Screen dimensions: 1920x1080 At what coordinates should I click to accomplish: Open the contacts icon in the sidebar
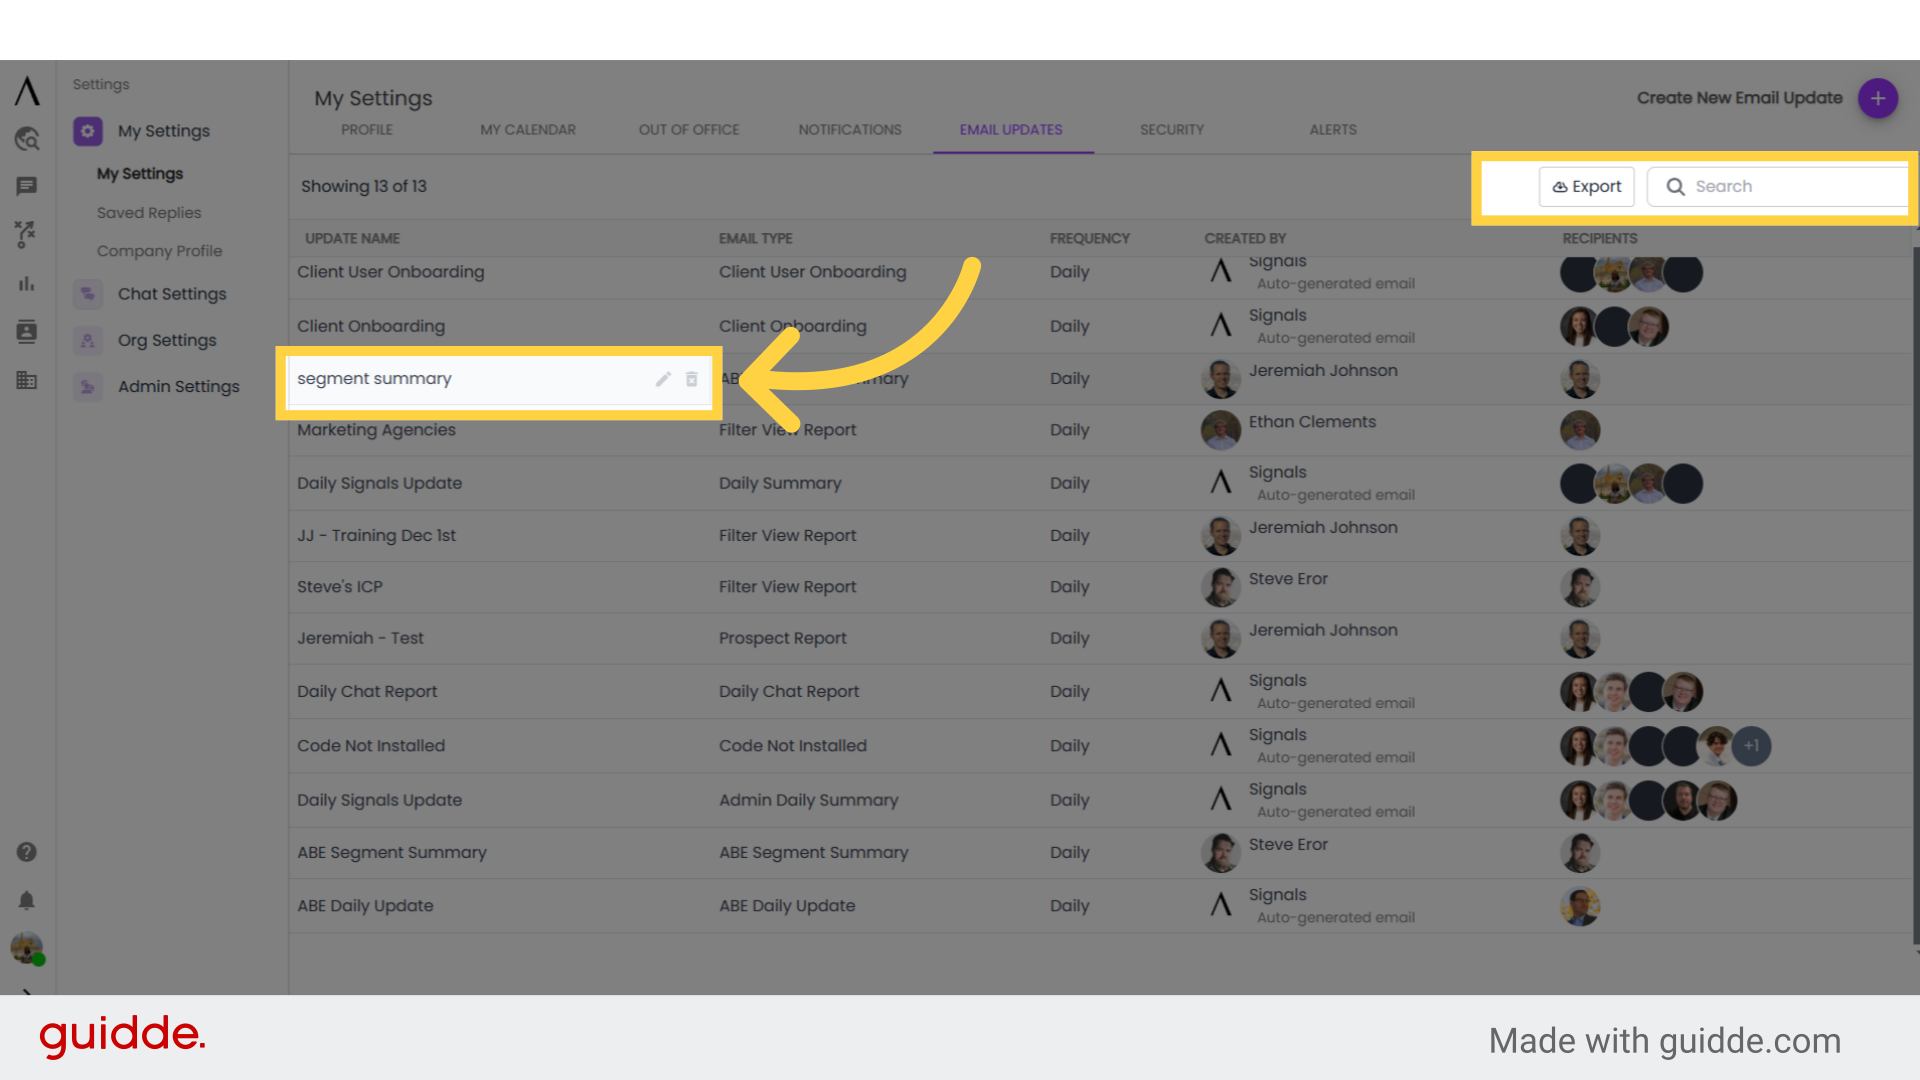tap(27, 332)
